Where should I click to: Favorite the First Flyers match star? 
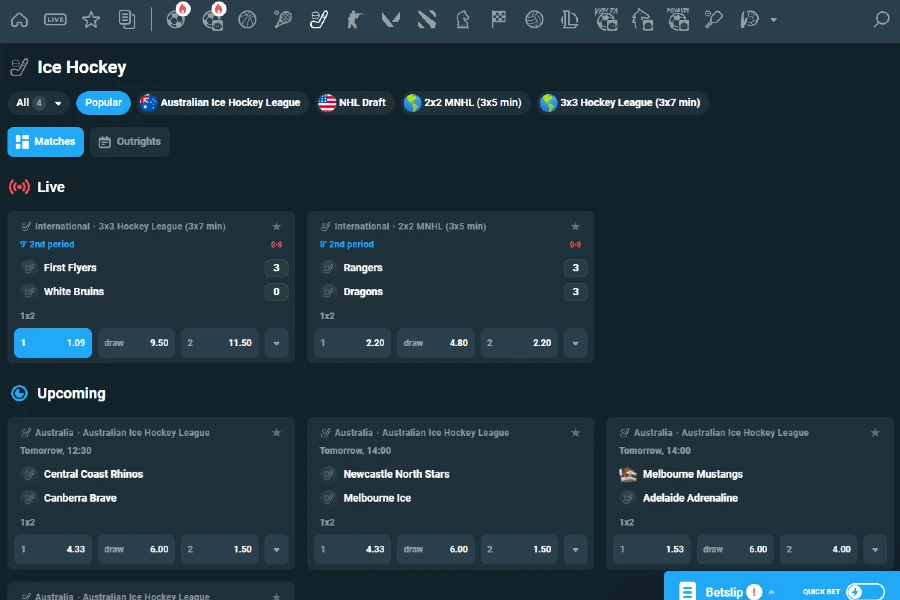(x=276, y=227)
